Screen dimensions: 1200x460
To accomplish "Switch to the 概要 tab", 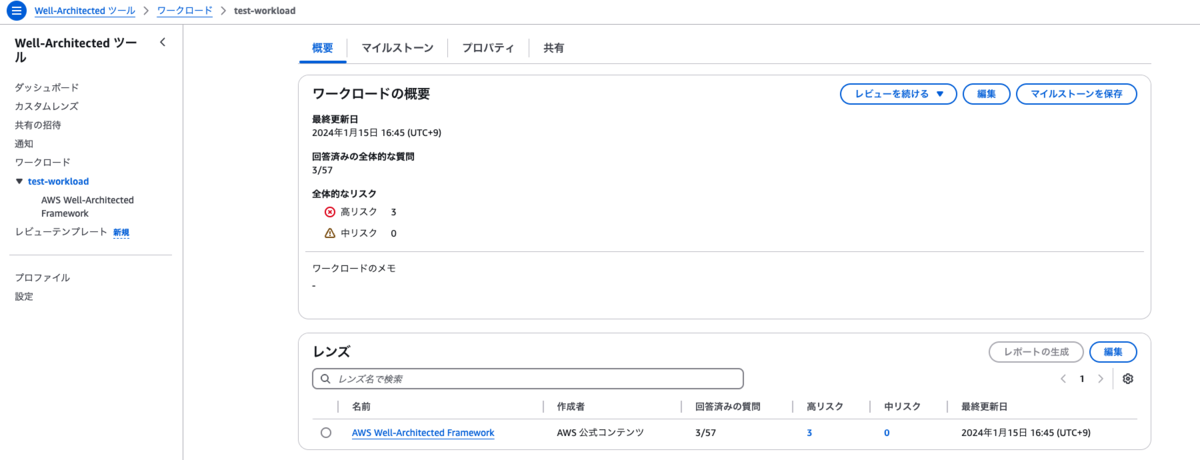I will (x=322, y=47).
